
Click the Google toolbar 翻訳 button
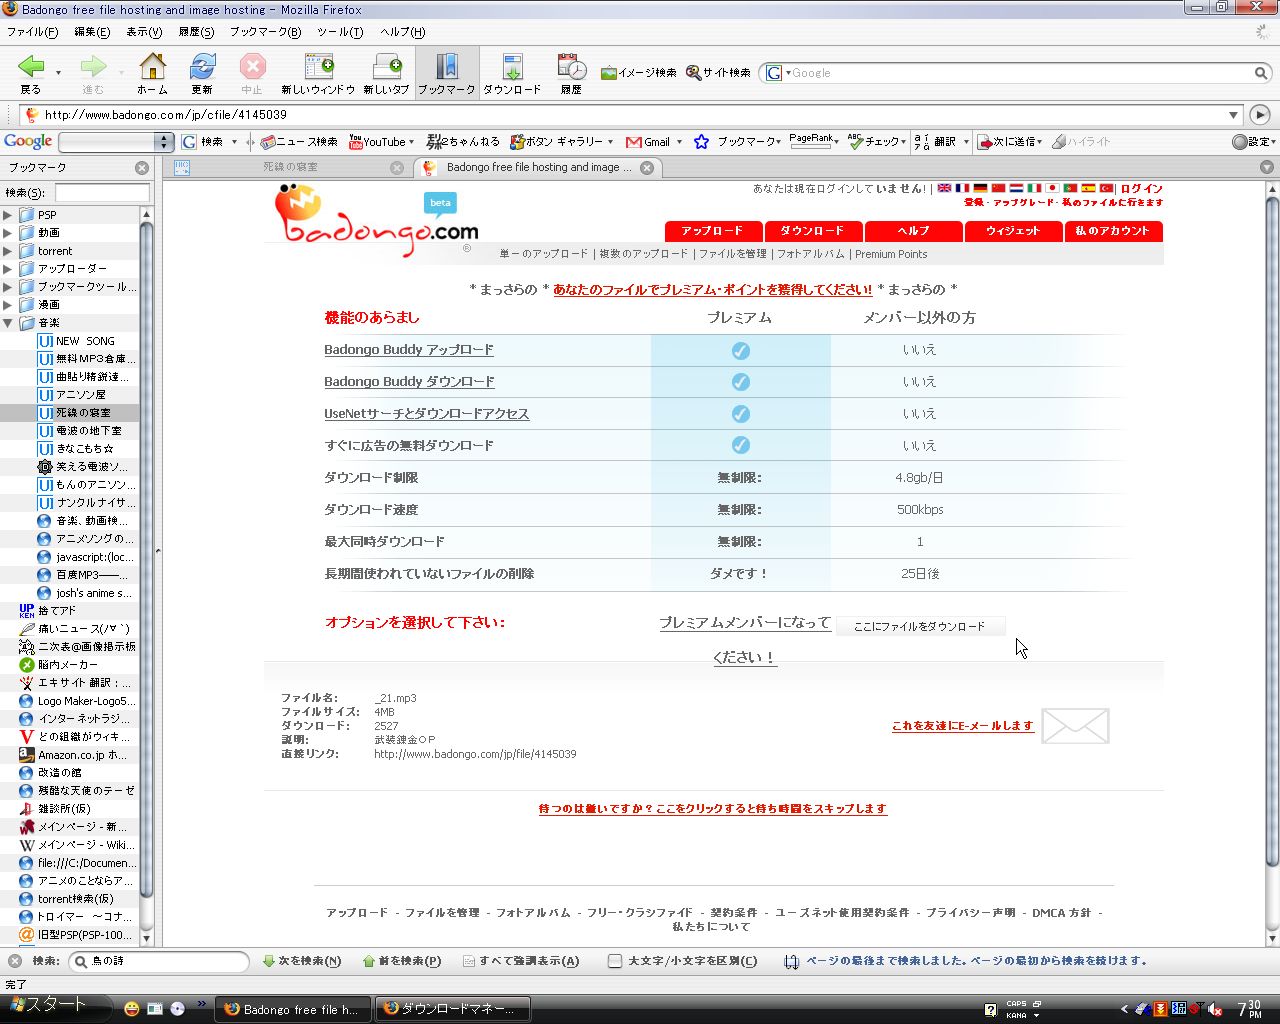point(941,142)
